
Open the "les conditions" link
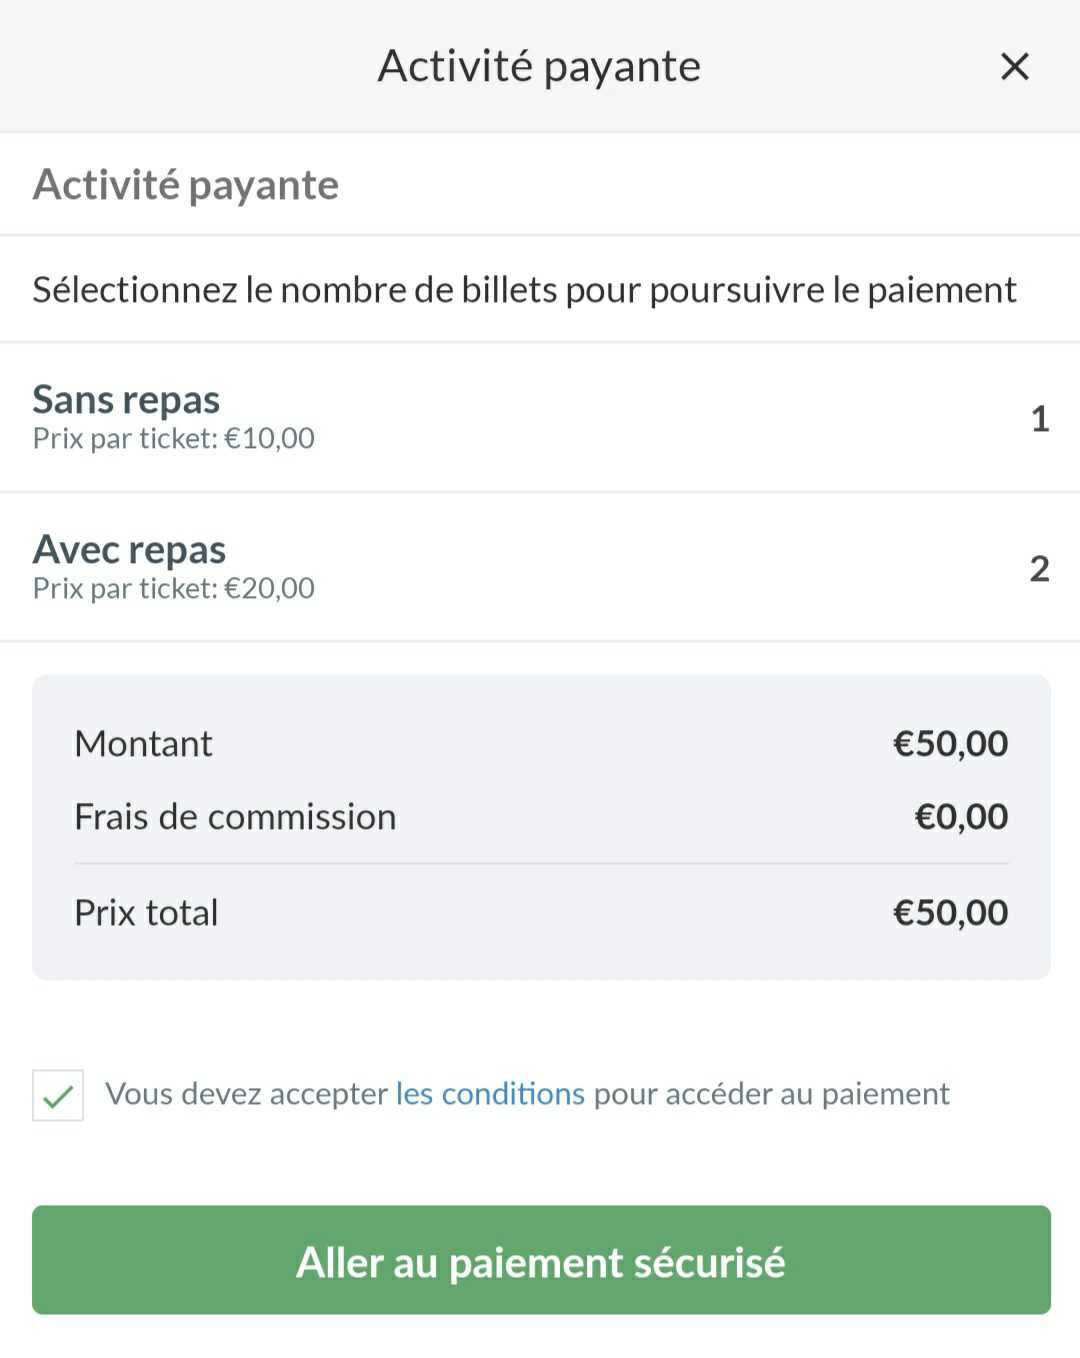490,1094
